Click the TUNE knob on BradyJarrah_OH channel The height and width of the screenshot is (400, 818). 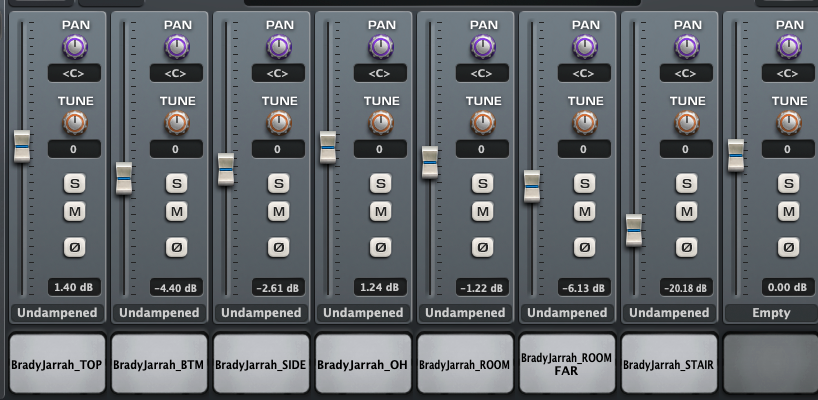point(381,123)
